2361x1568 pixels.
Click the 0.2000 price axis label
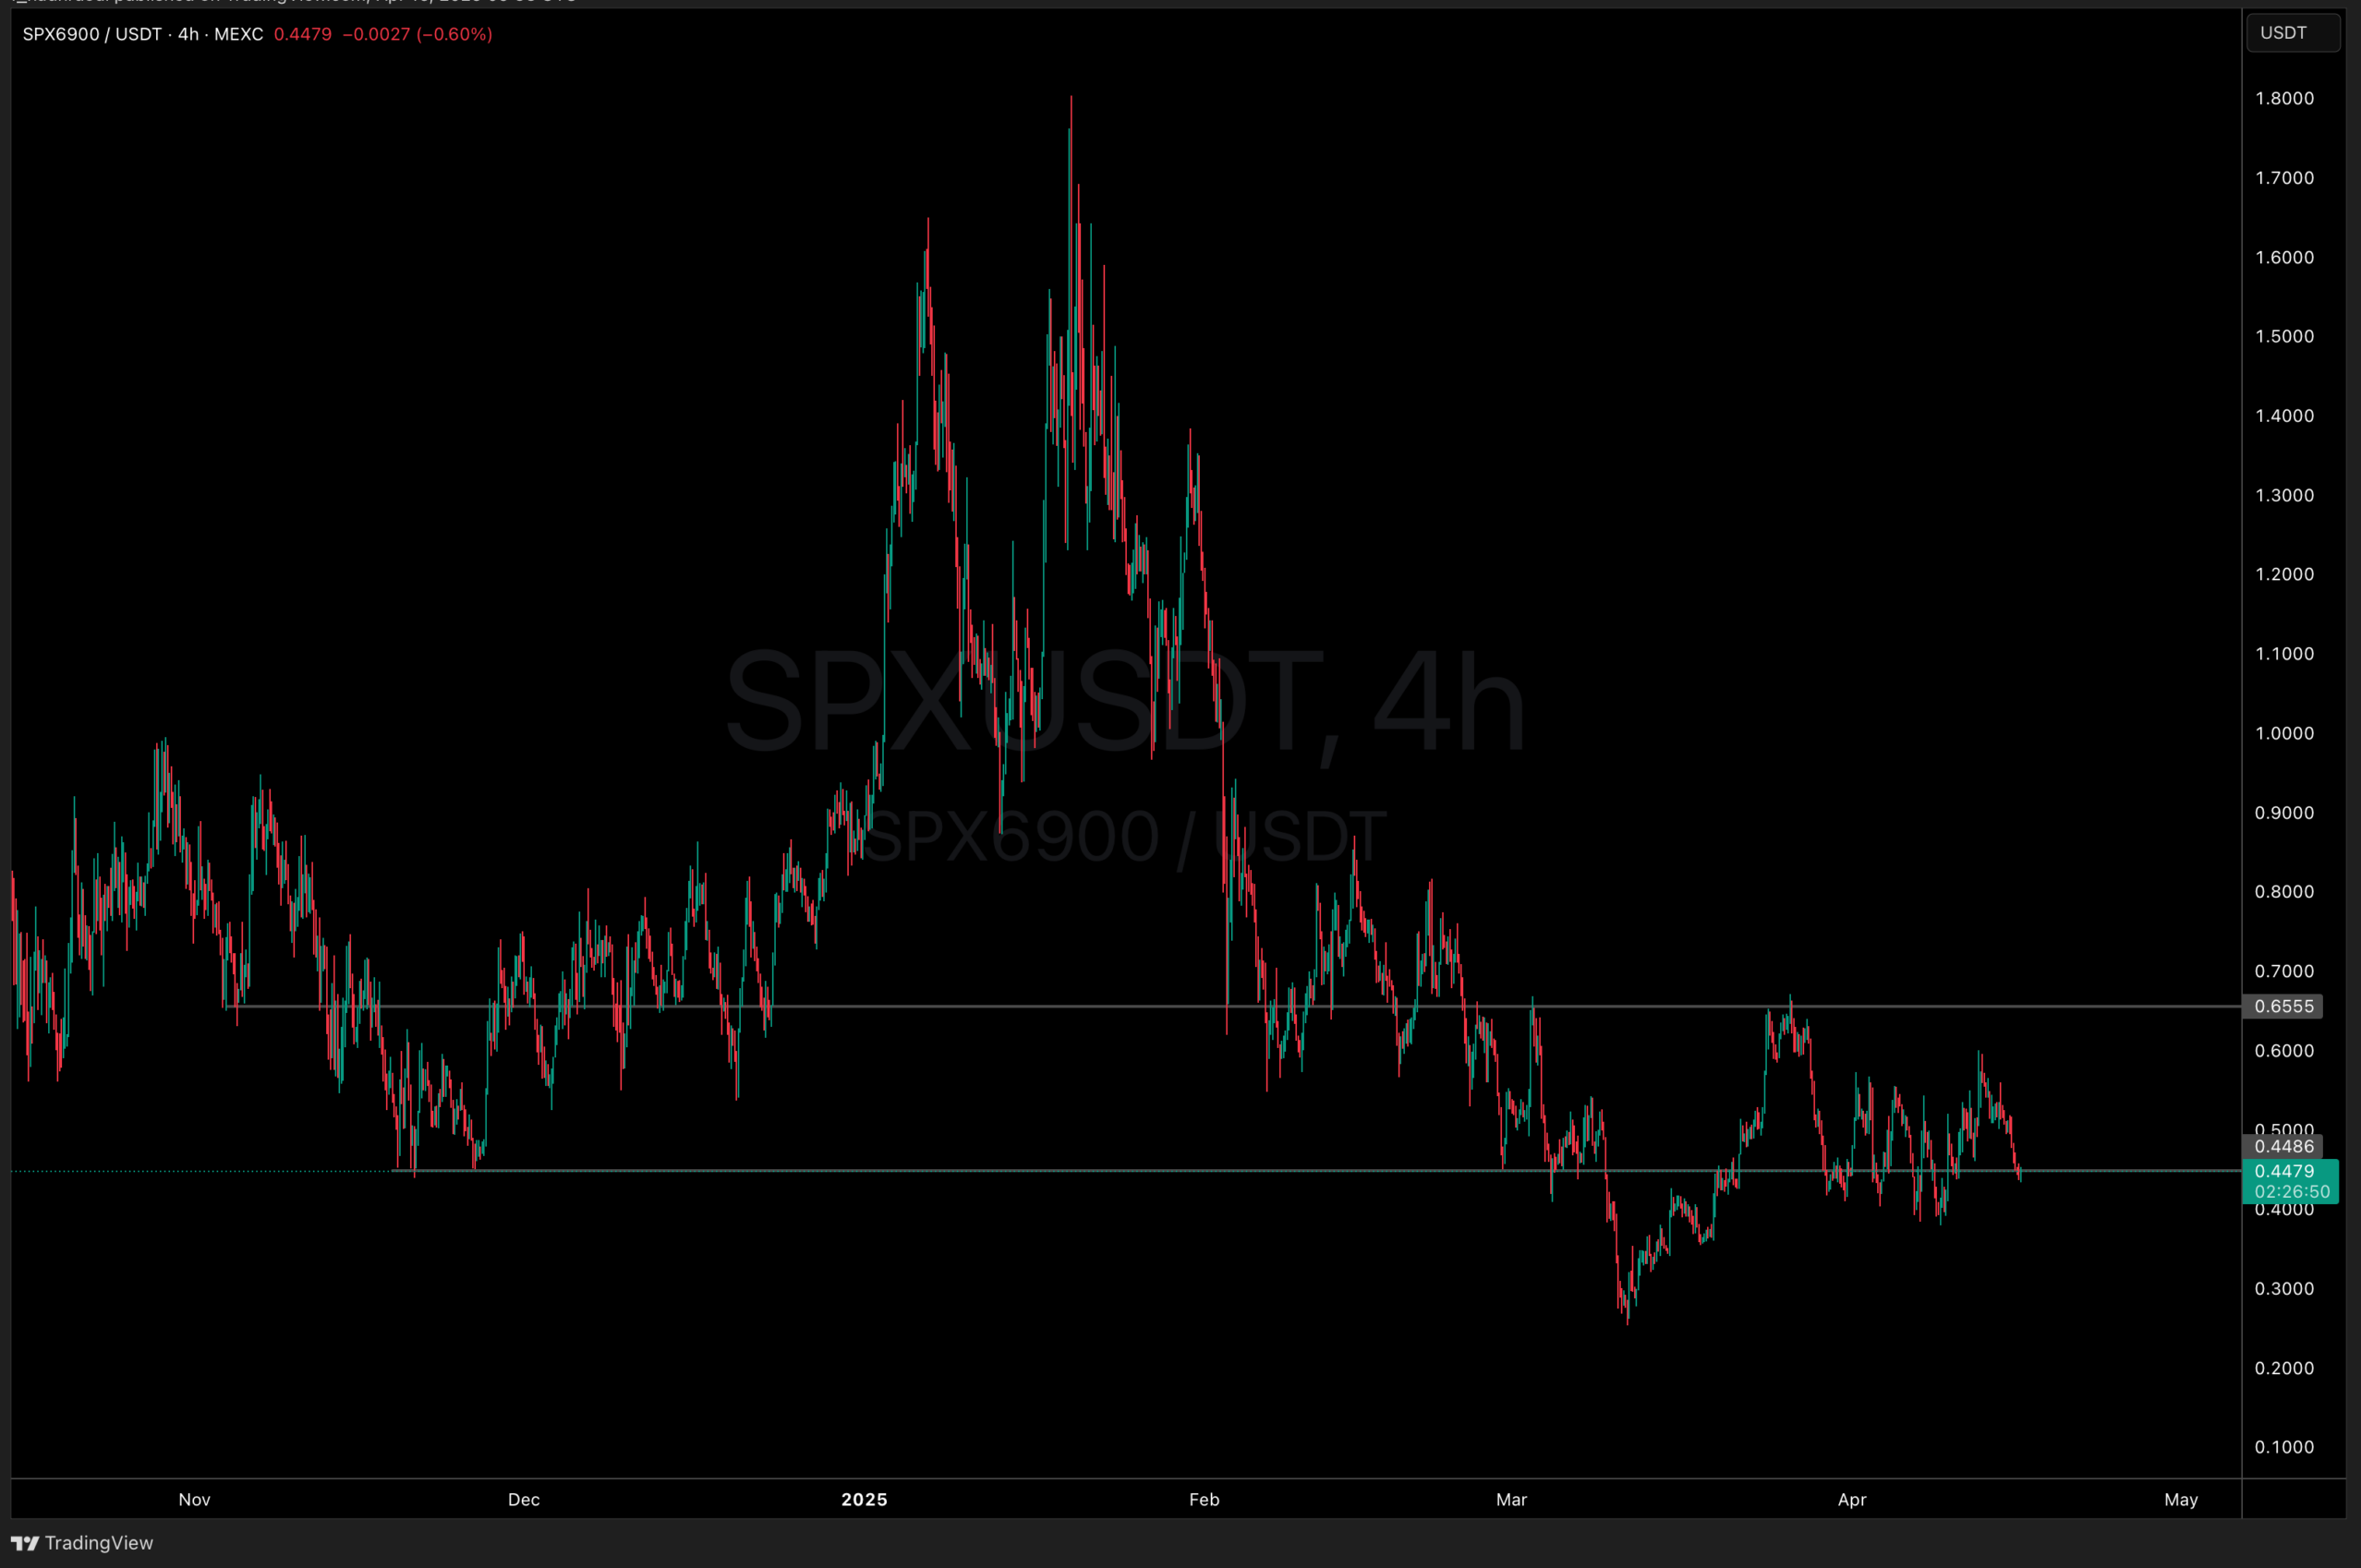click(2284, 1368)
